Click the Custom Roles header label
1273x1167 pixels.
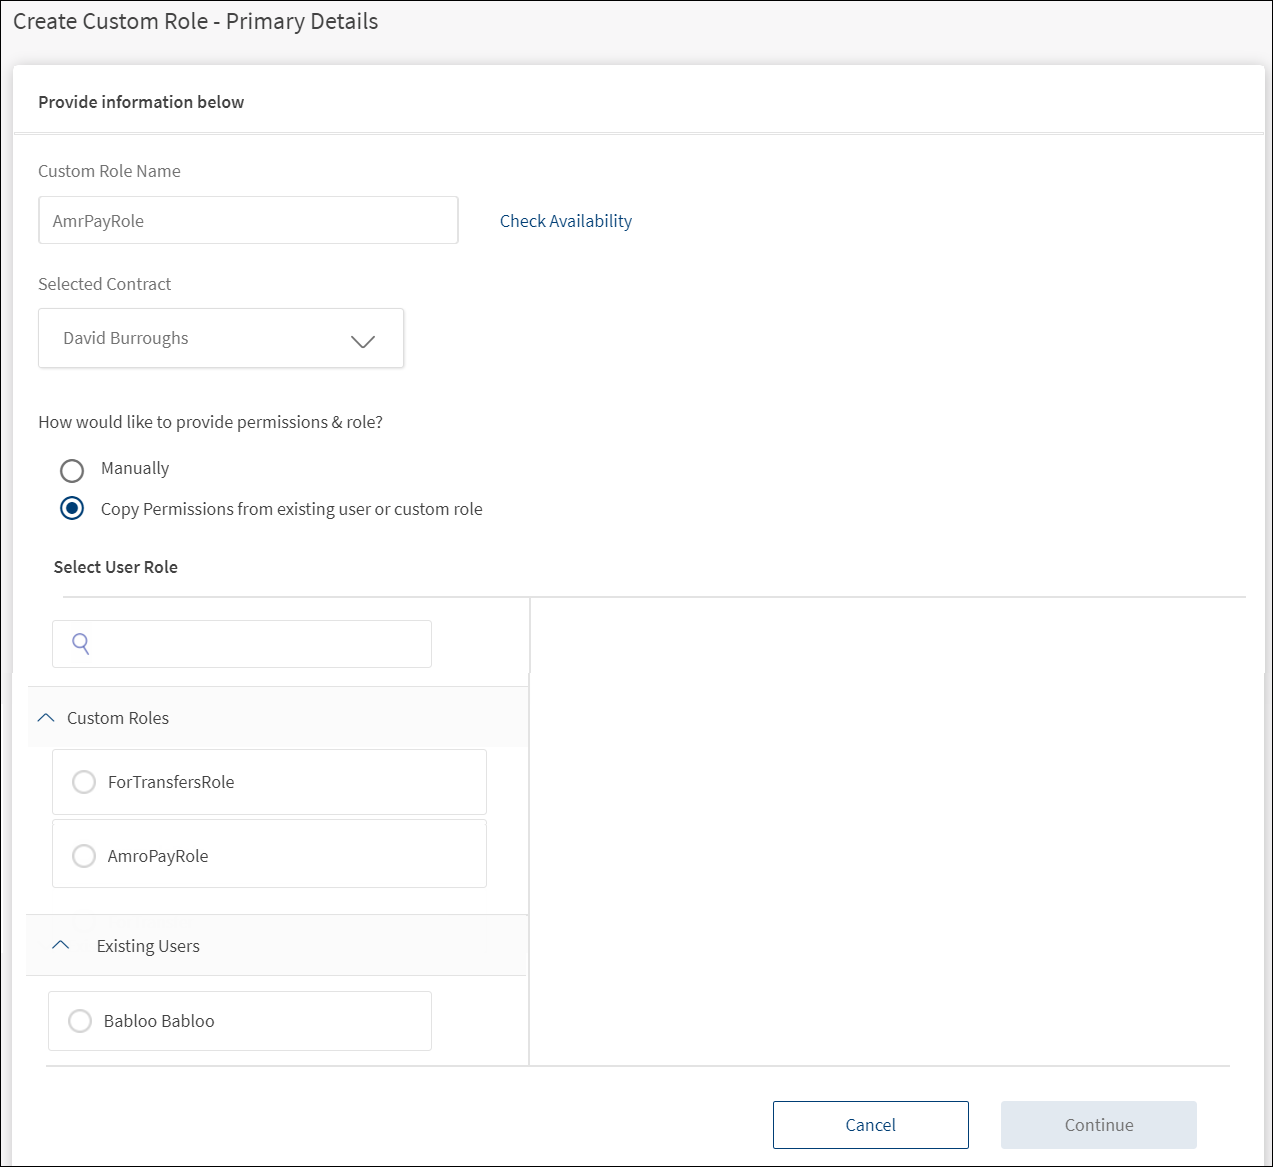pyautogui.click(x=118, y=718)
